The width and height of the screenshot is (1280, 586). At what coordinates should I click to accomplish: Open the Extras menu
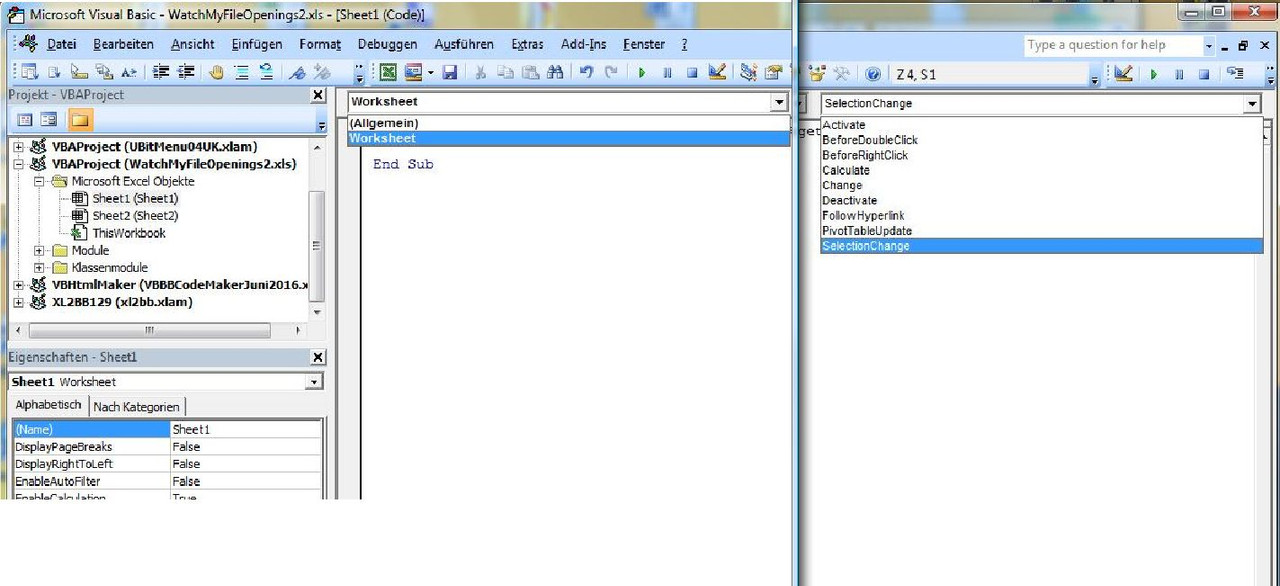pyautogui.click(x=527, y=44)
